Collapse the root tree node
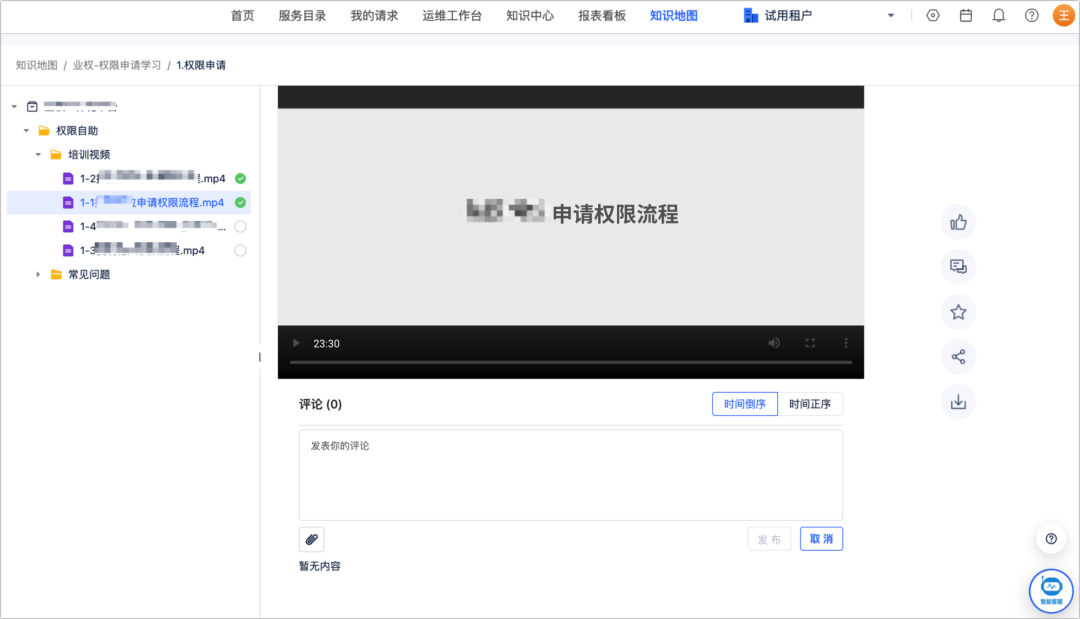Viewport: 1080px width, 619px height. pos(14,107)
